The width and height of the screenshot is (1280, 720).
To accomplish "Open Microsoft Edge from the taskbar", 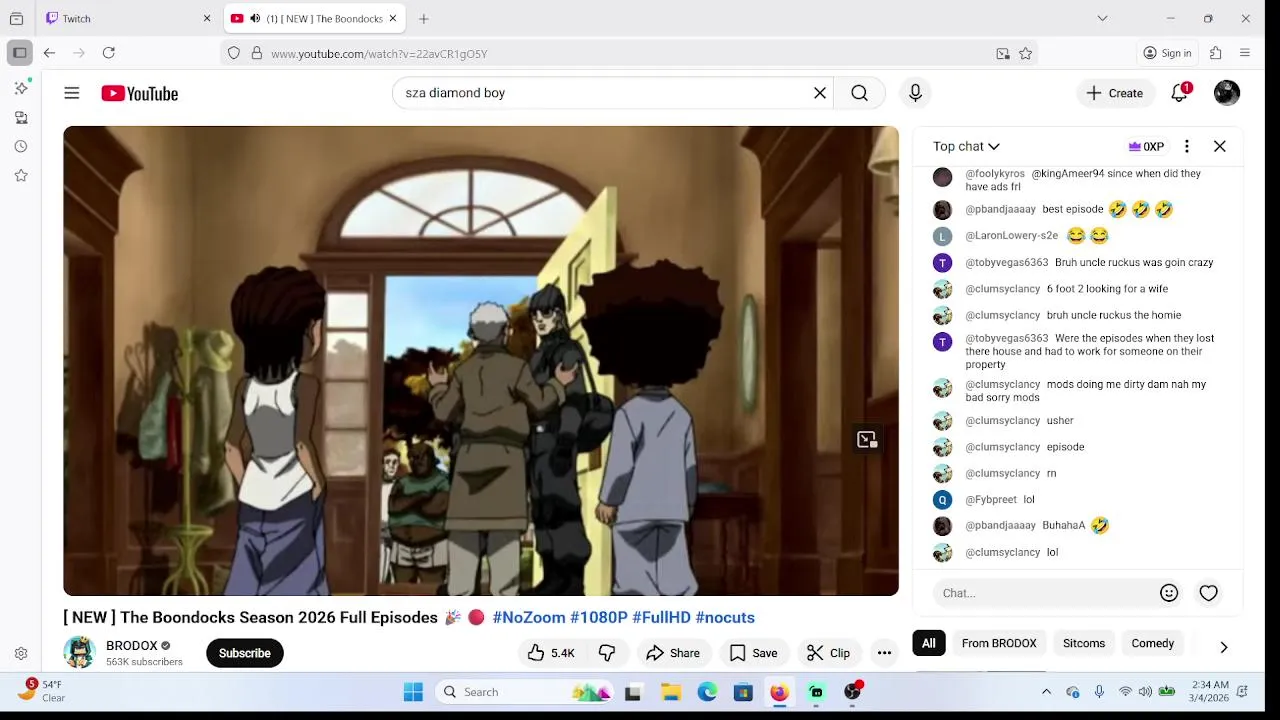I will pos(707,692).
